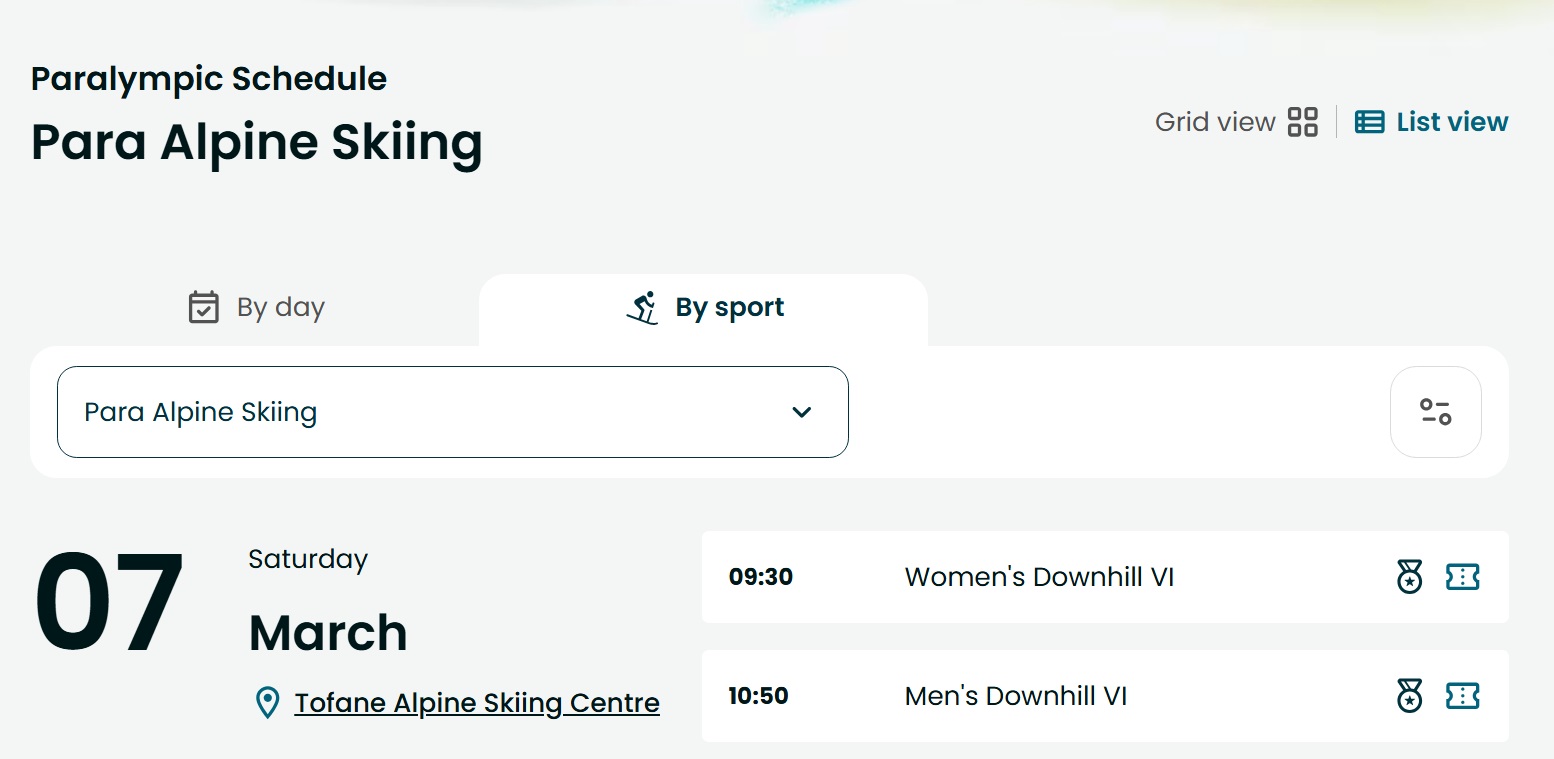Click the location pin icon beside Tofane
Image resolution: width=1554 pixels, height=759 pixels.
[267, 703]
